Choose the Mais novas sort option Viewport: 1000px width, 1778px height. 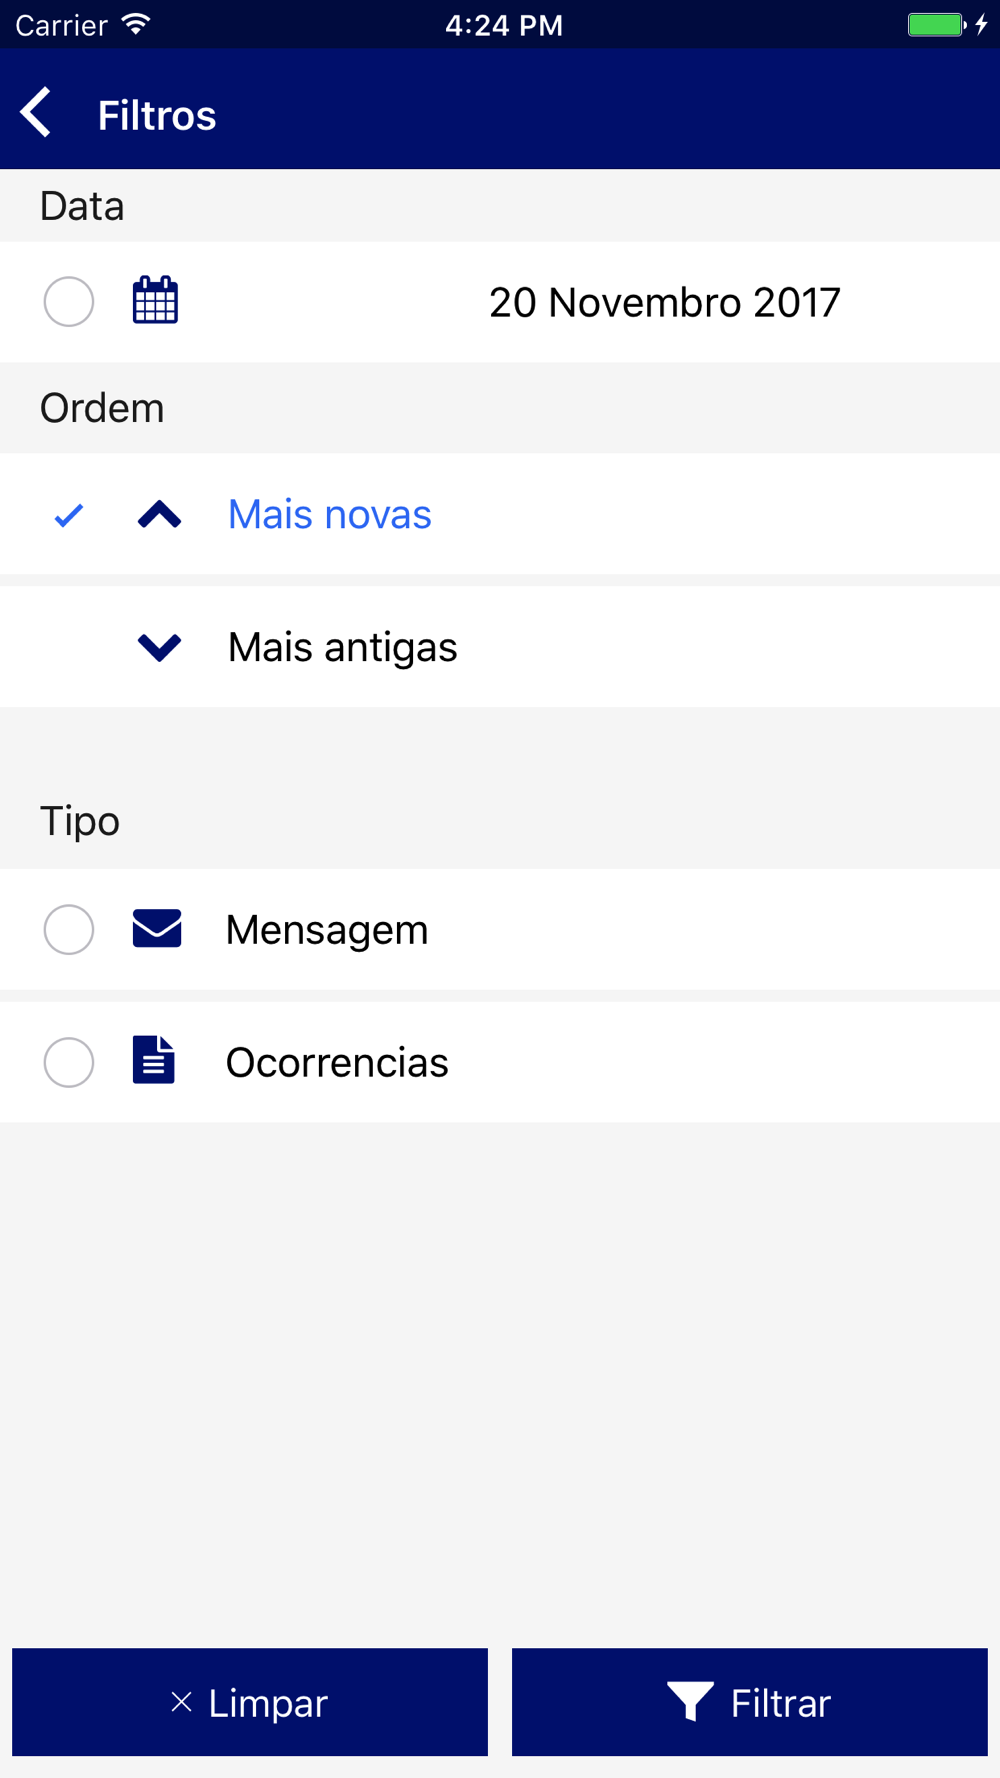500,514
